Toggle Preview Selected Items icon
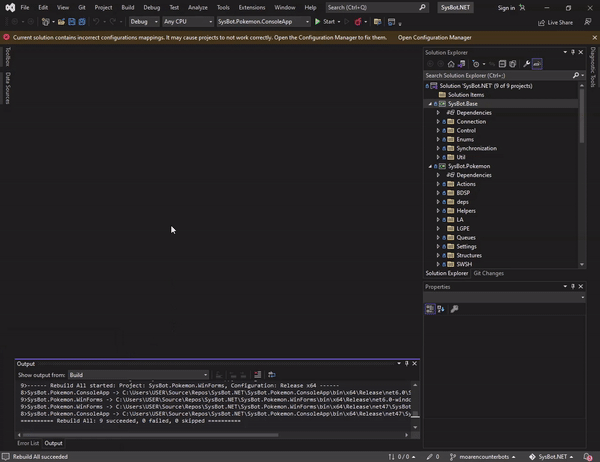The height and width of the screenshot is (462, 600). (x=537, y=64)
